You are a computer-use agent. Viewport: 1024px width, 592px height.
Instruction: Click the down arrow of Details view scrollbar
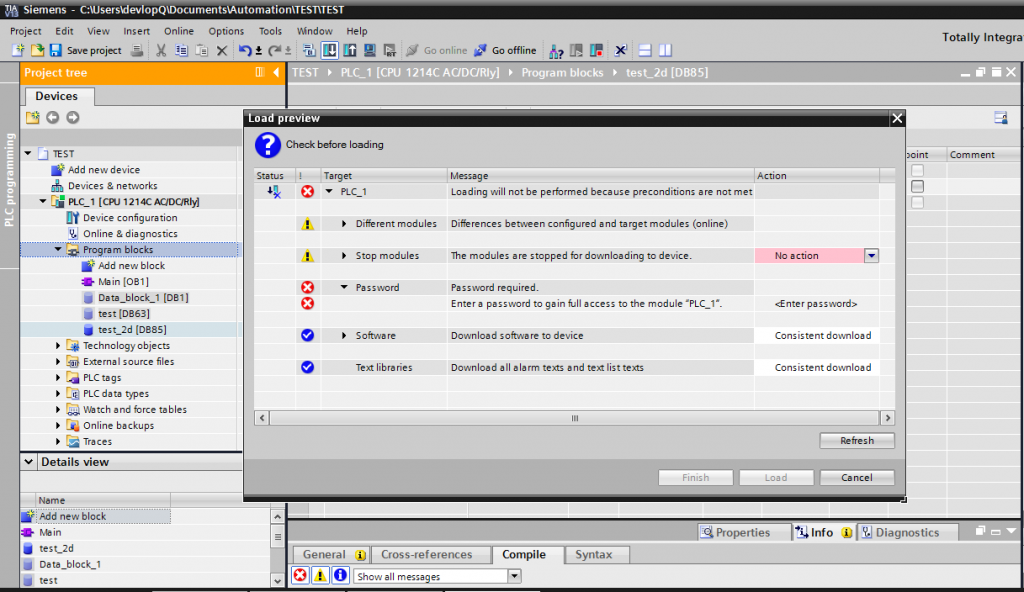[278, 580]
